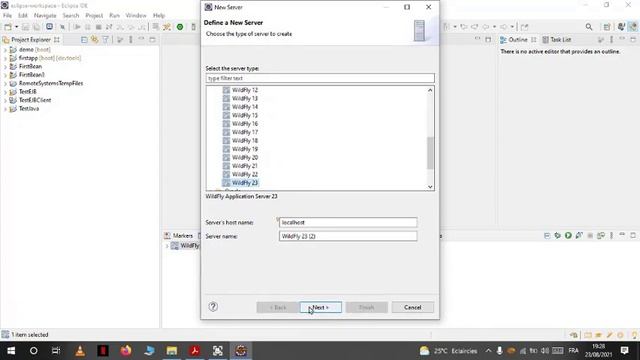Expand RemoteSystemsTempFiles project node
Image resolution: width=640 pixels, height=360 pixels.
tap(5, 83)
